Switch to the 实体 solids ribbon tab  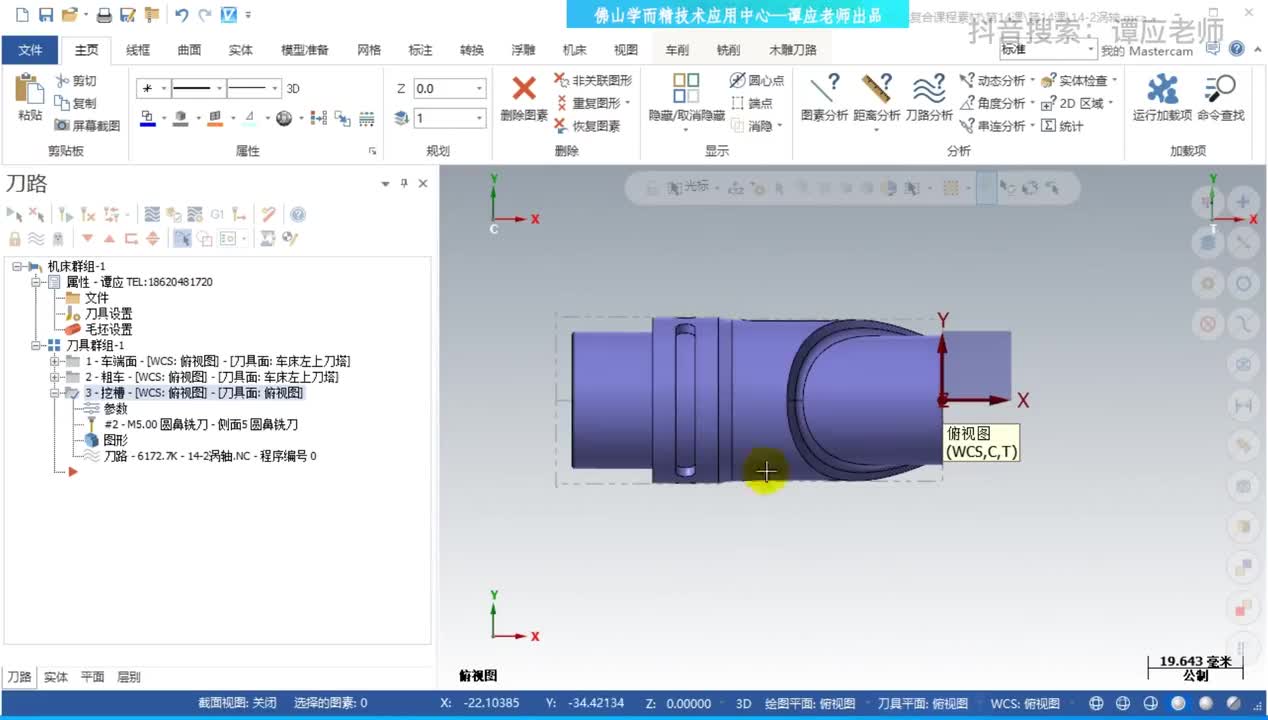coord(240,49)
